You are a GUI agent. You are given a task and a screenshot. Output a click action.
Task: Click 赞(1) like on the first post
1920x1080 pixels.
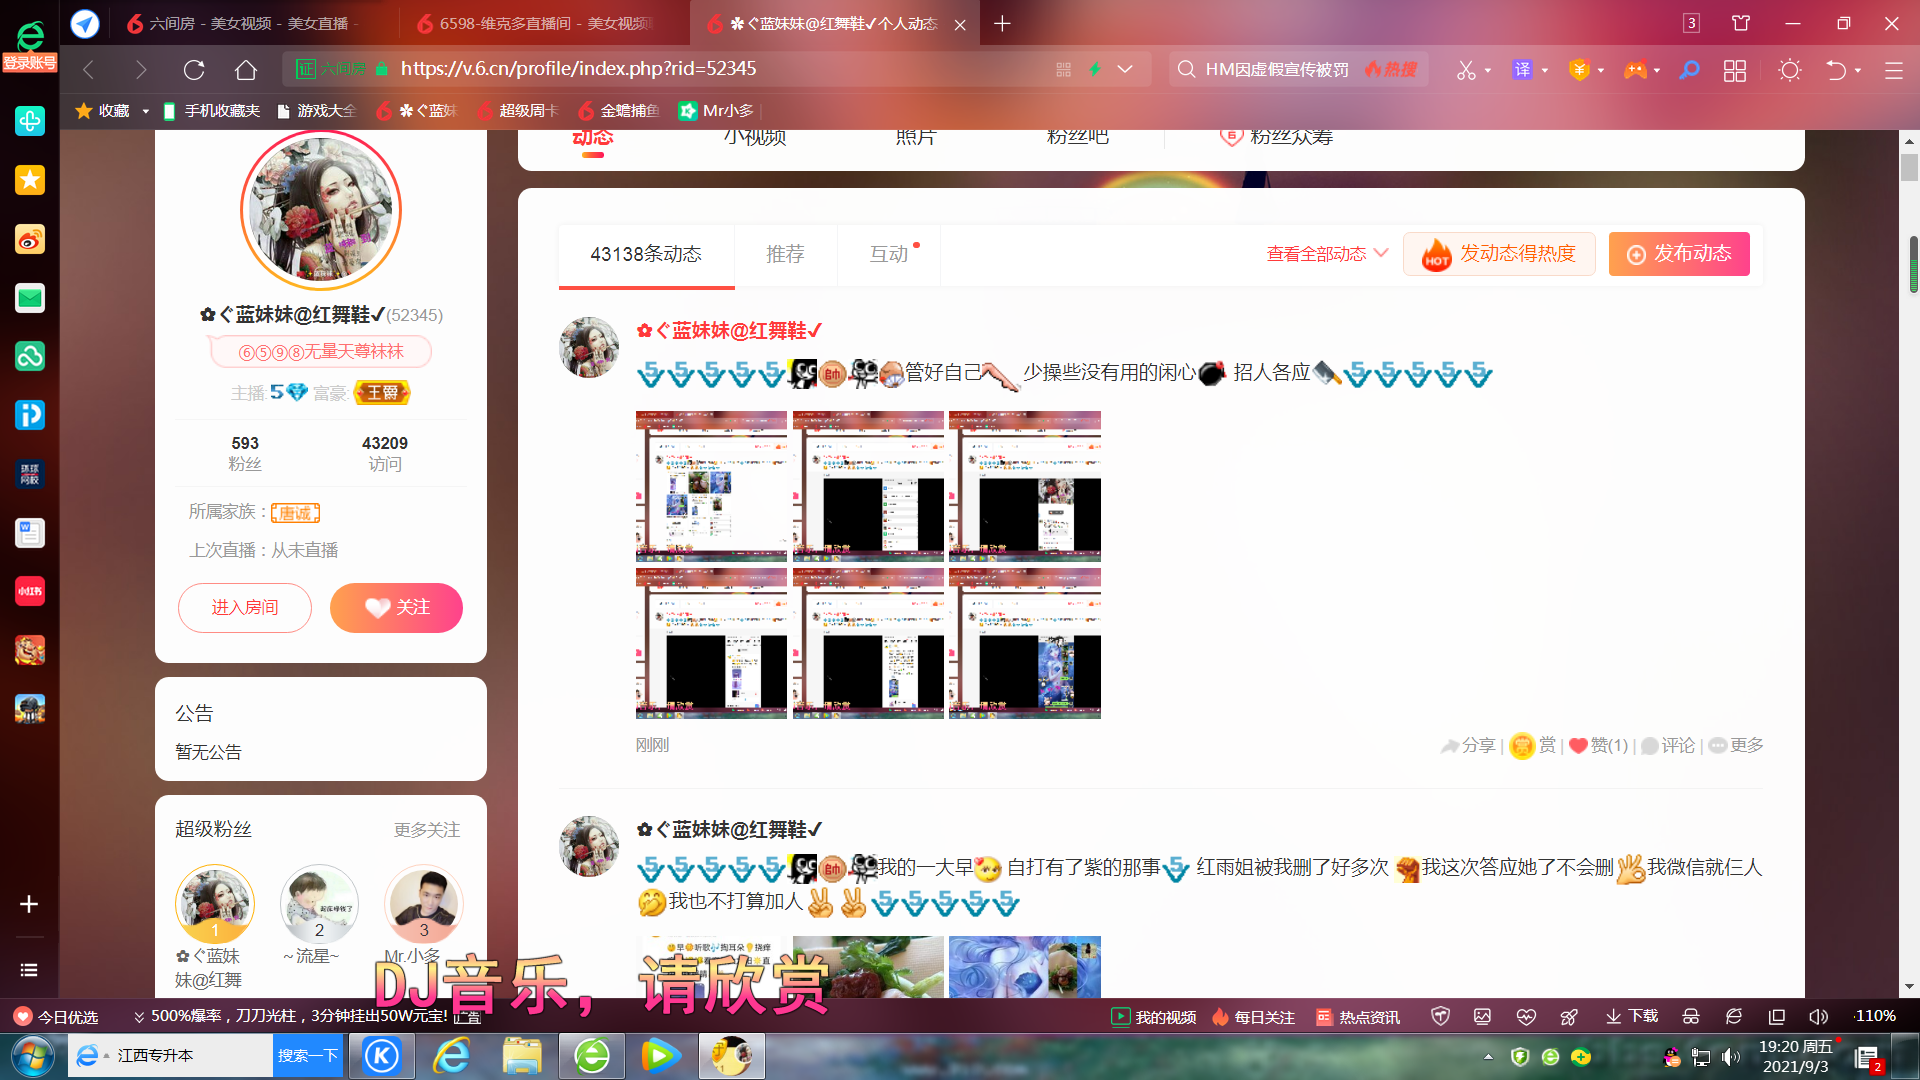pyautogui.click(x=1598, y=745)
